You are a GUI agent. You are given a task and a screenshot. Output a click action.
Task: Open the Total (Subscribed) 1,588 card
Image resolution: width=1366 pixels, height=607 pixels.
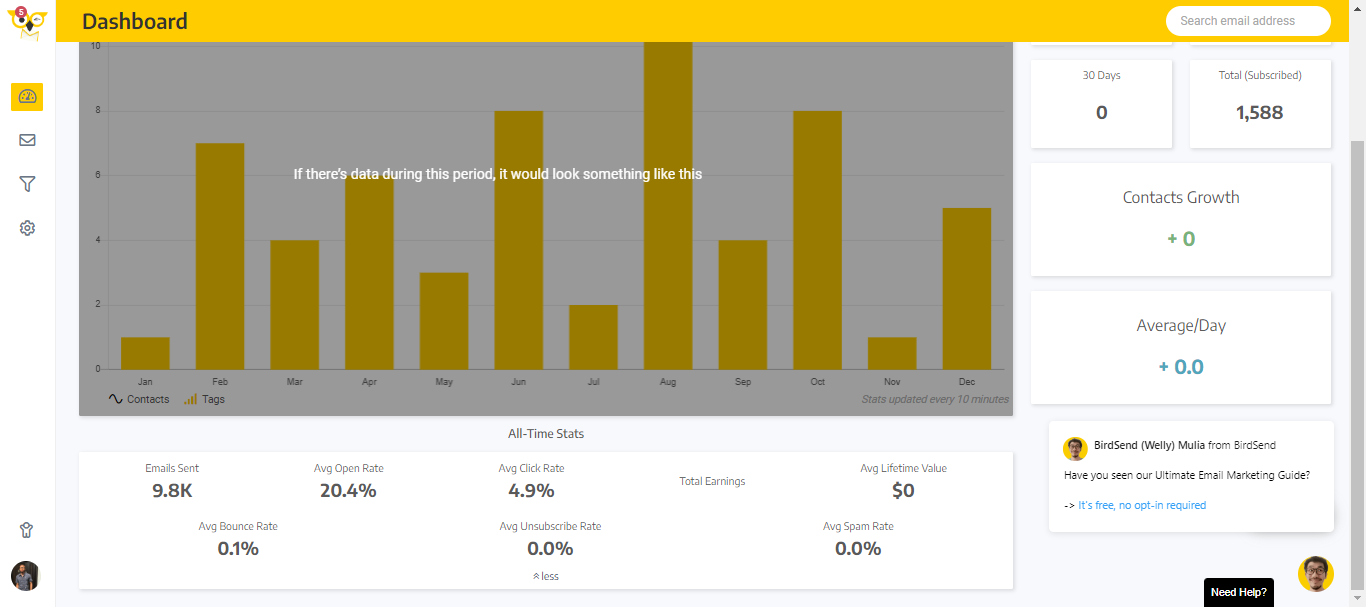[x=1260, y=103]
